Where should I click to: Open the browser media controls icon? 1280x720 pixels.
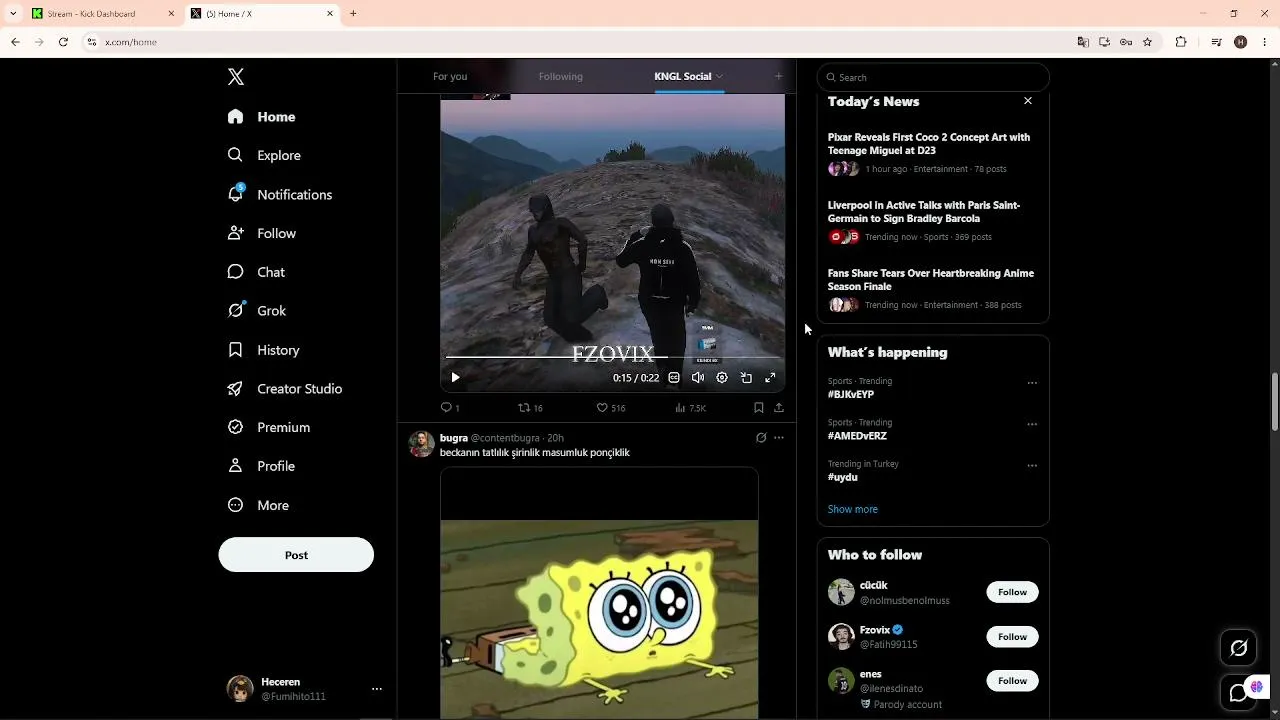coord(1216,42)
